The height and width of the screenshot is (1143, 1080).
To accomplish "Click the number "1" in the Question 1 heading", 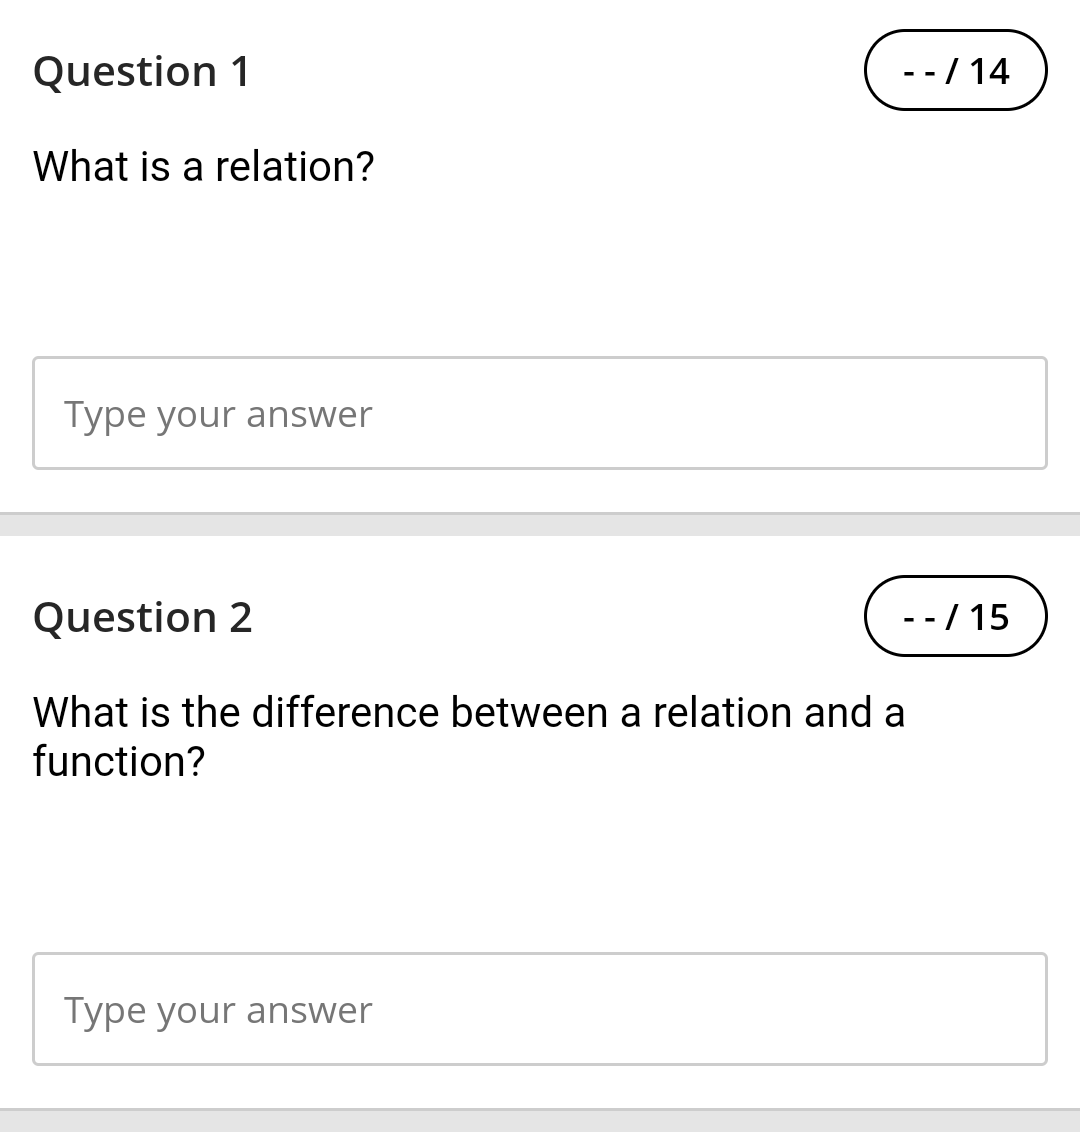I will pyautogui.click(x=240, y=72).
